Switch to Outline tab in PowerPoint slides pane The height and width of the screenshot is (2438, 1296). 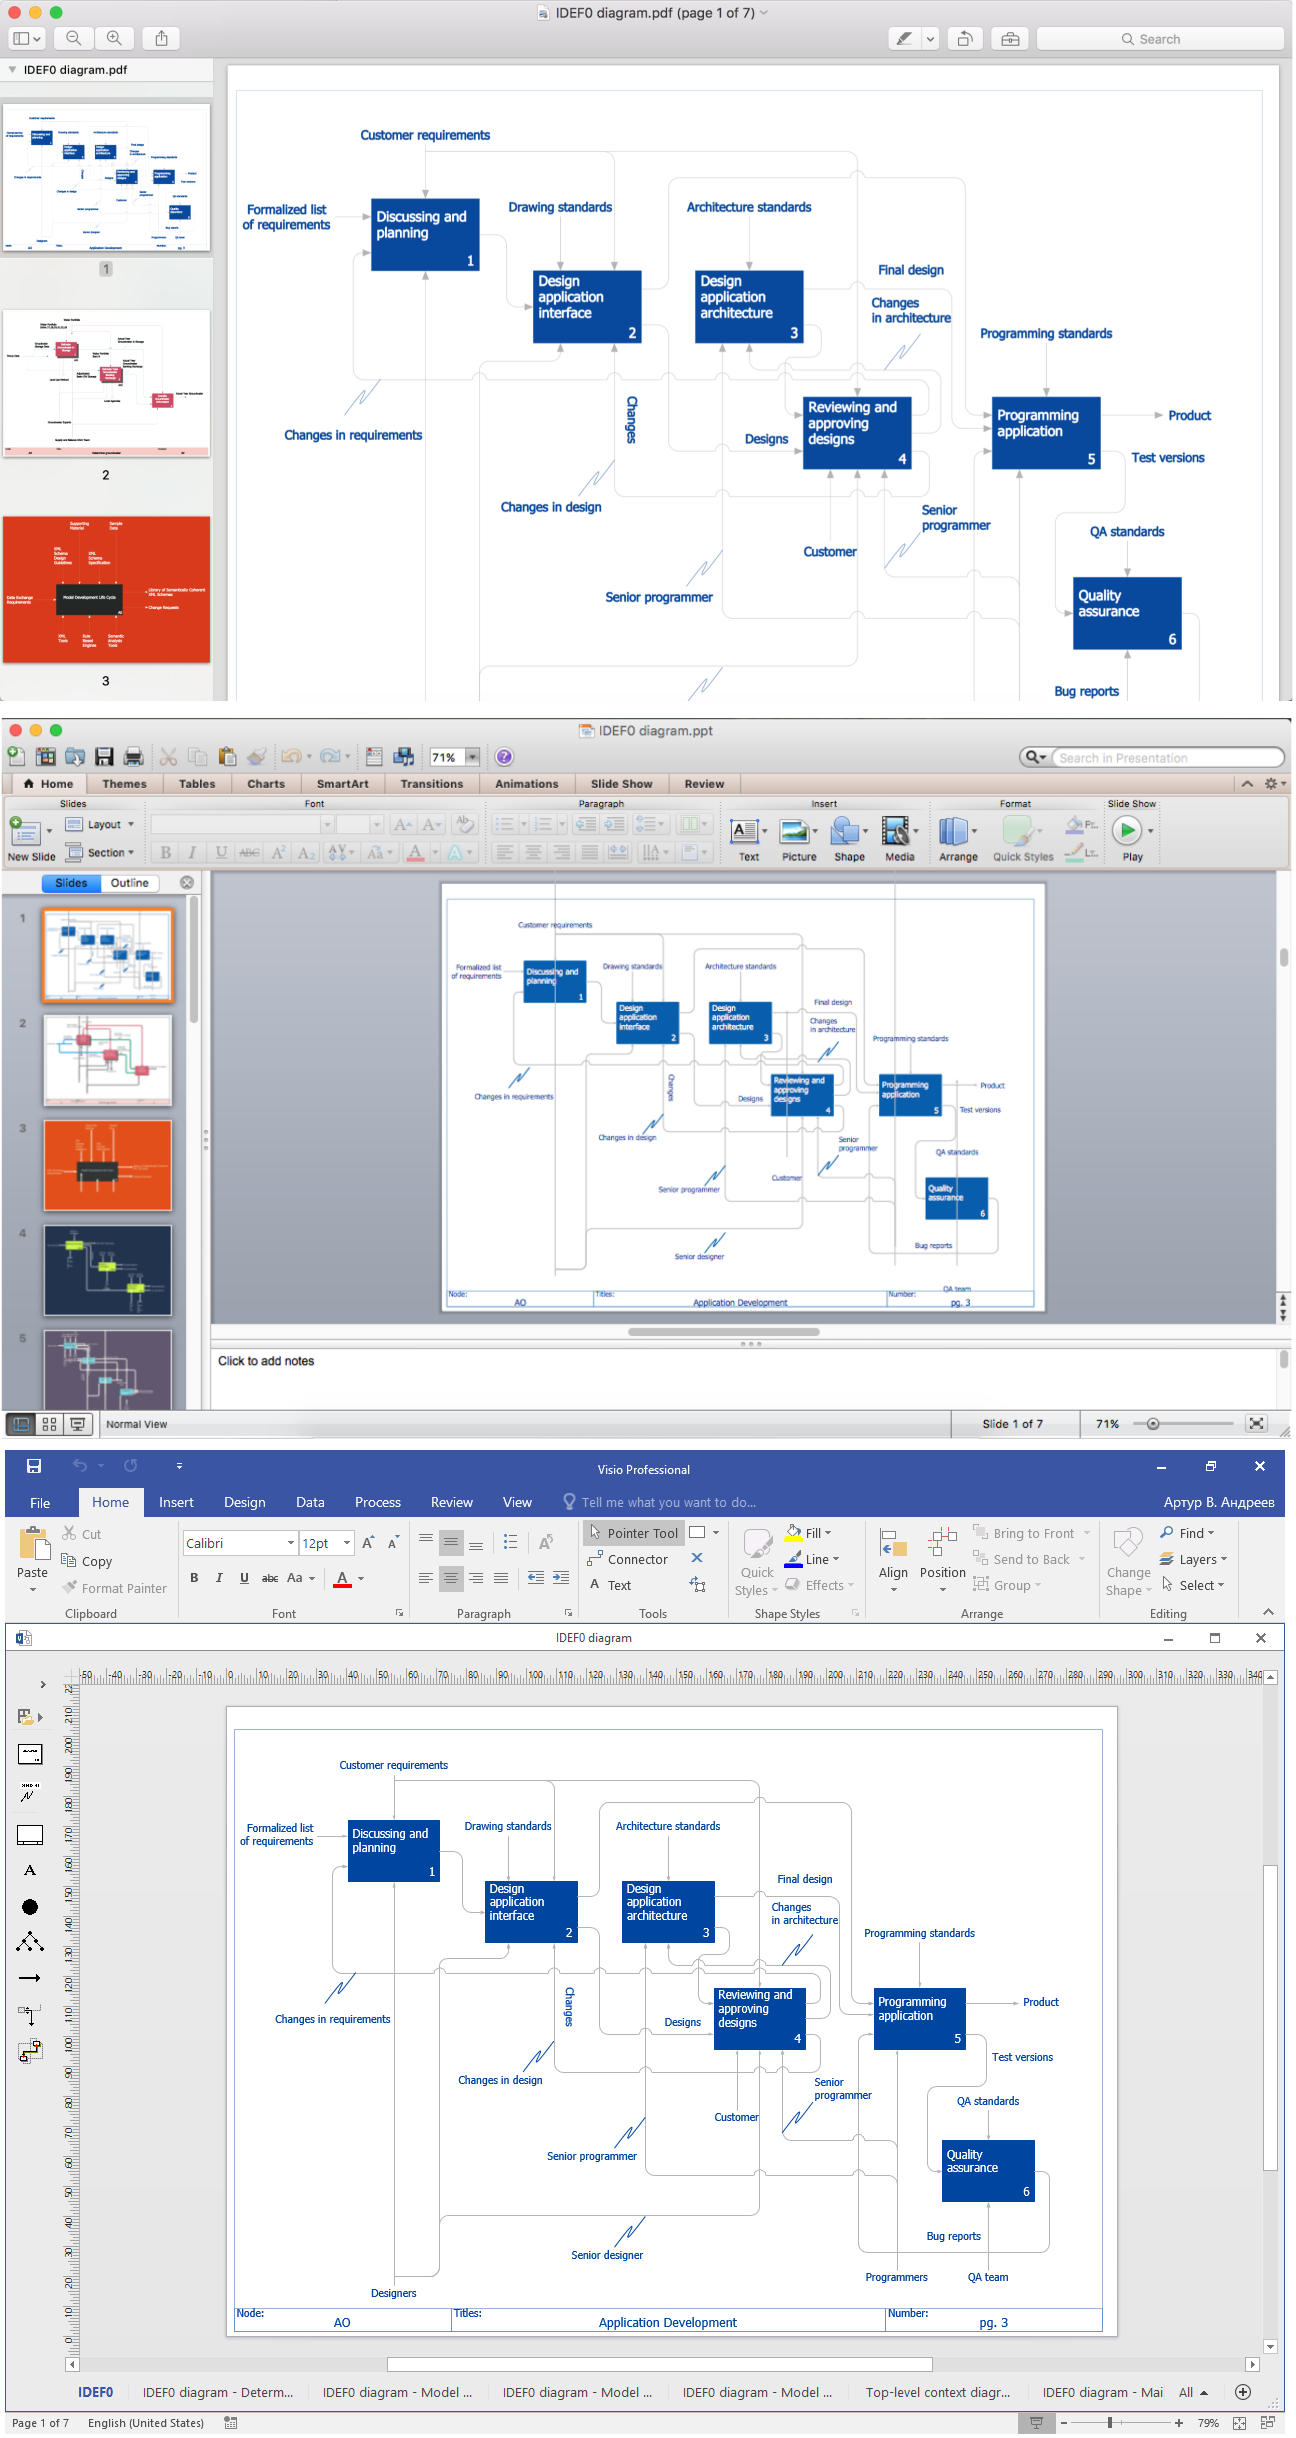tap(130, 883)
